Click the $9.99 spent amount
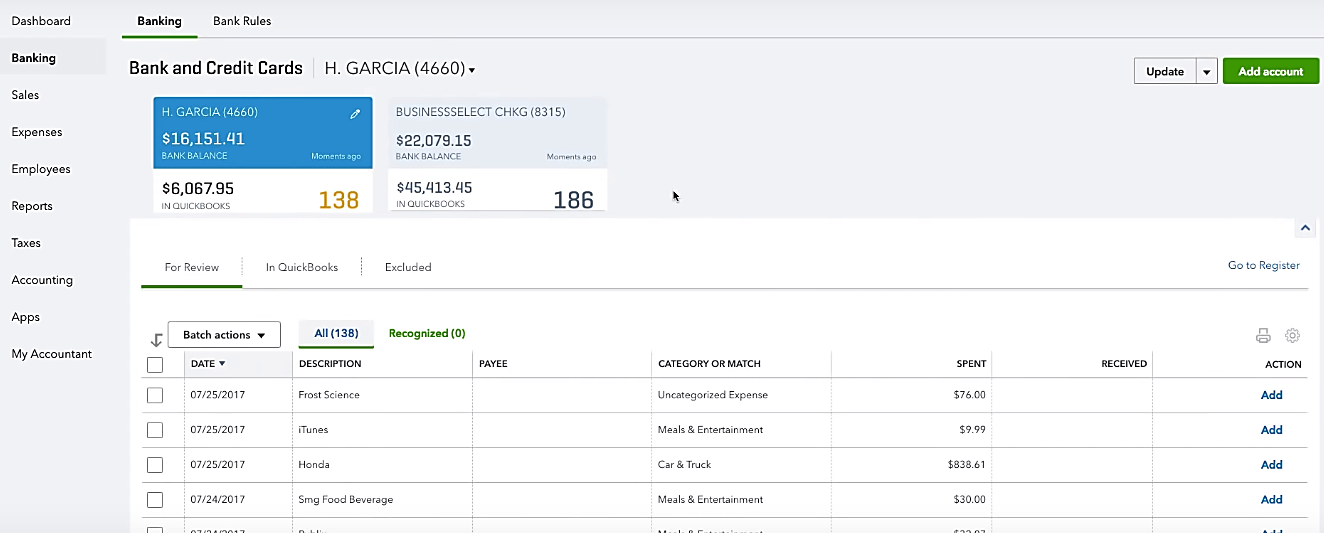This screenshot has width=1324, height=533. [x=972, y=430]
